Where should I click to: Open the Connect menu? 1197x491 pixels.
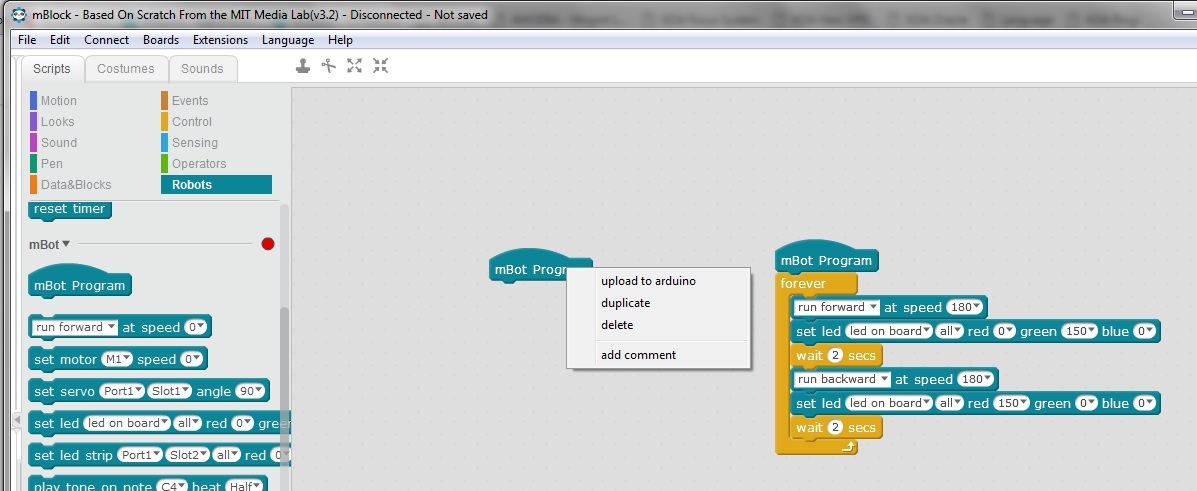click(107, 40)
